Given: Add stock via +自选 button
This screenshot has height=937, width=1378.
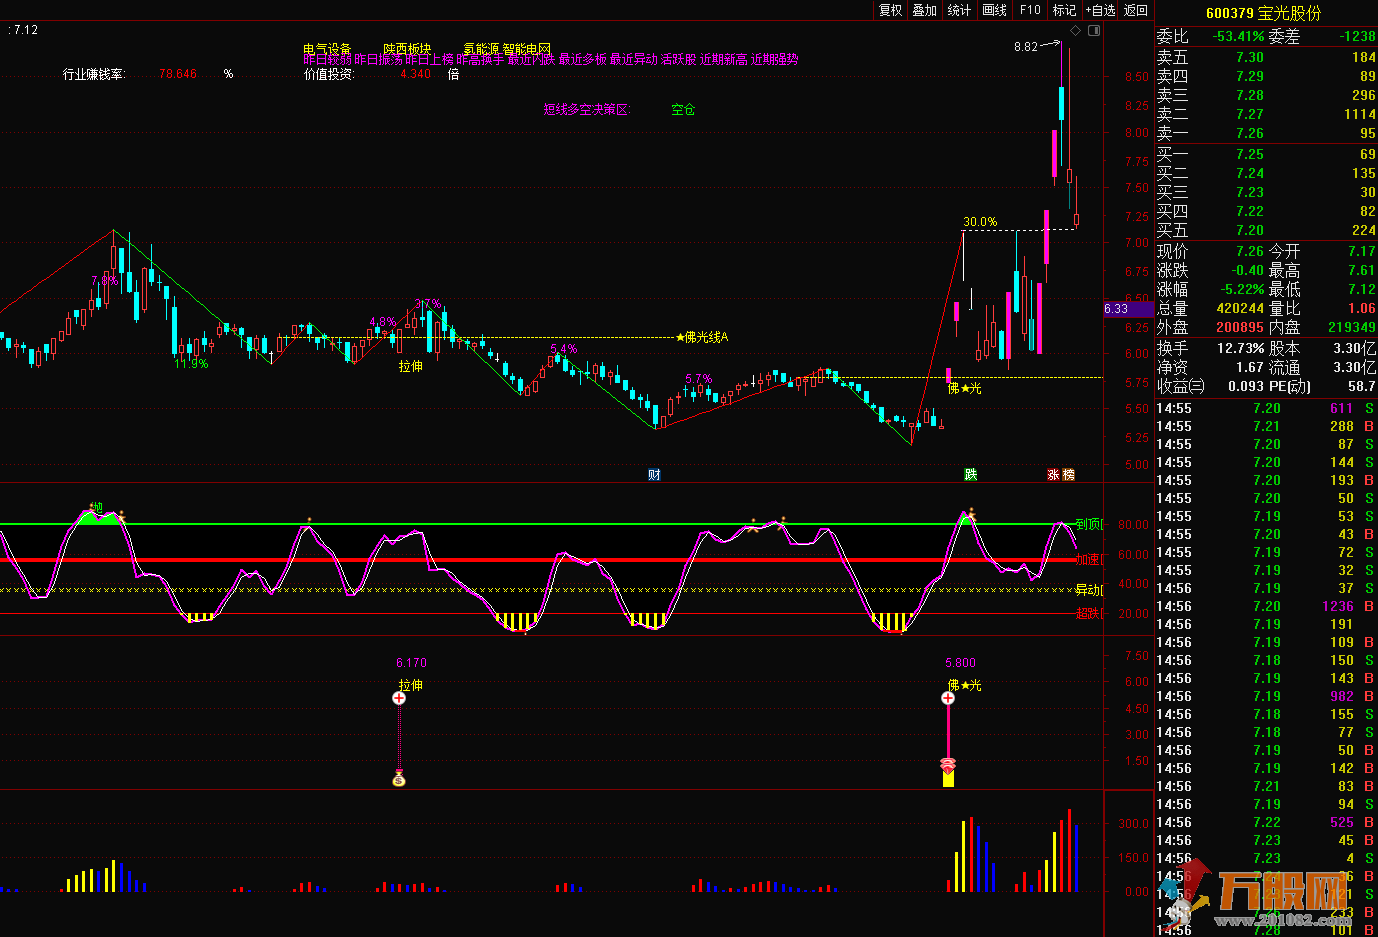Looking at the screenshot, I should [x=1100, y=10].
